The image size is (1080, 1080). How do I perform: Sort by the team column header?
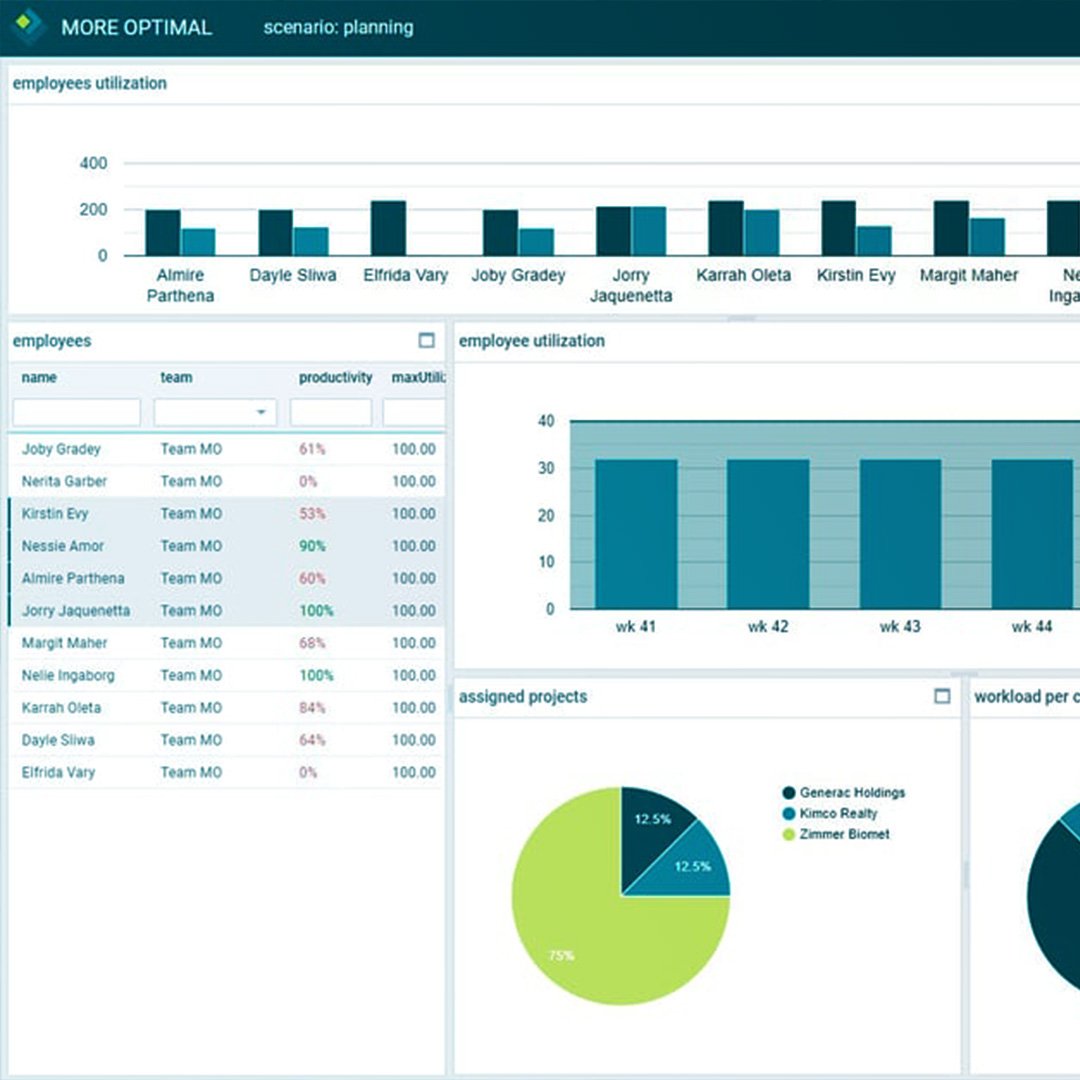(176, 378)
